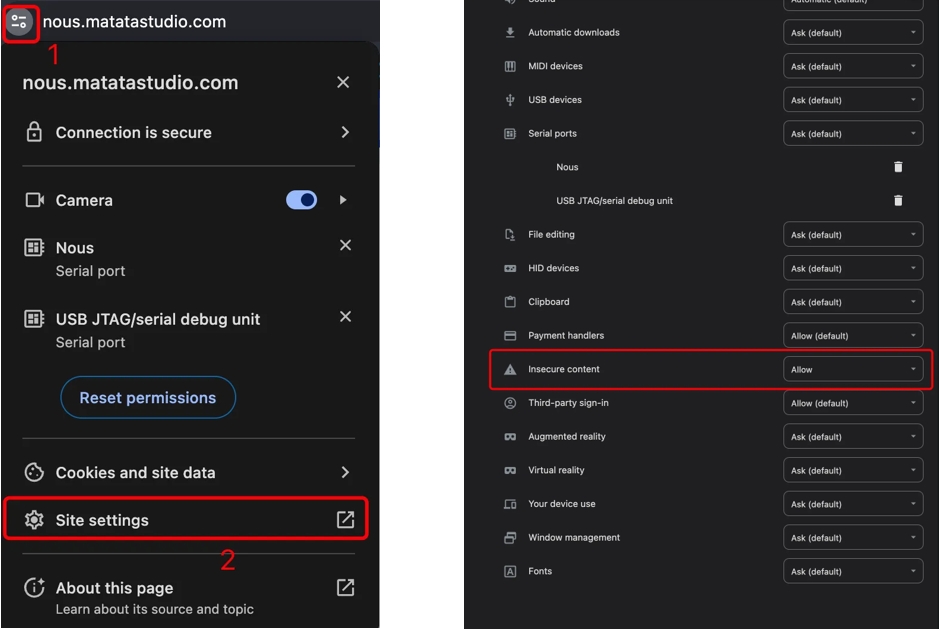939x629 pixels.
Task: Click USB JTAG/serial debug unit text in settings
Action: pyautogui.click(x=614, y=201)
